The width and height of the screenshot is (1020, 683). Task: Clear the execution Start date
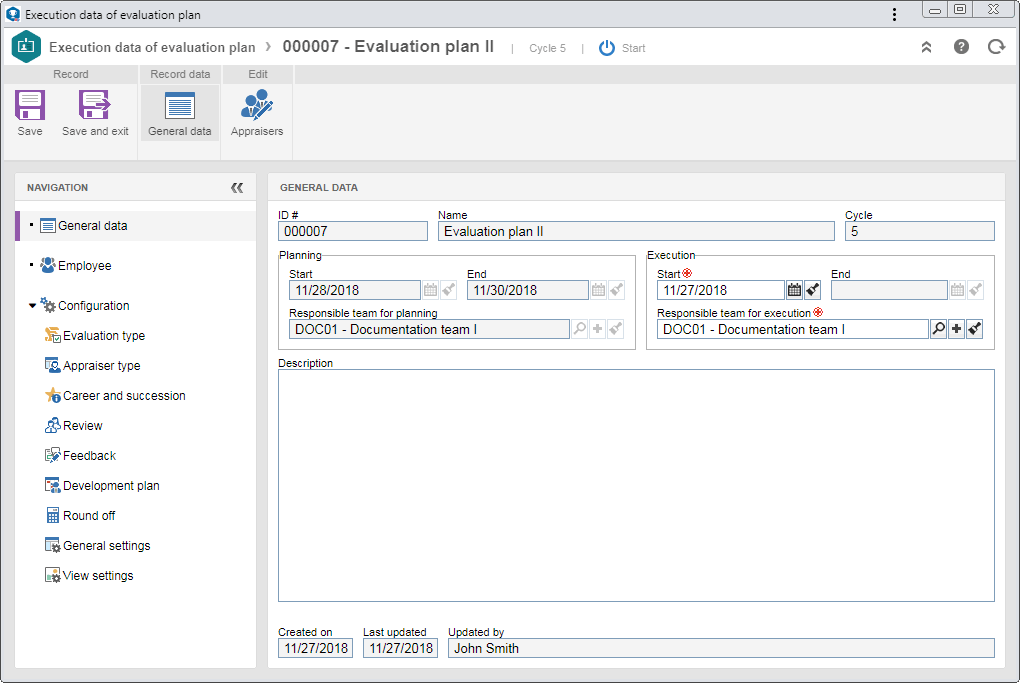812,290
